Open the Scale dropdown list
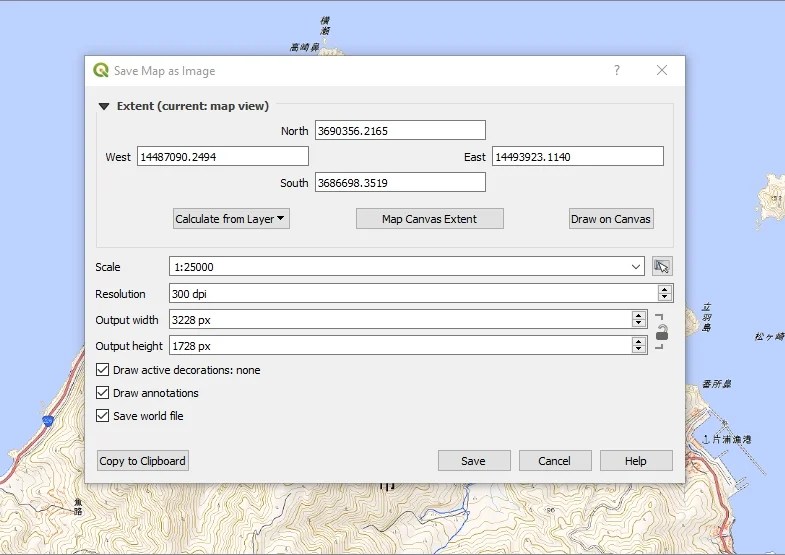 click(x=636, y=267)
